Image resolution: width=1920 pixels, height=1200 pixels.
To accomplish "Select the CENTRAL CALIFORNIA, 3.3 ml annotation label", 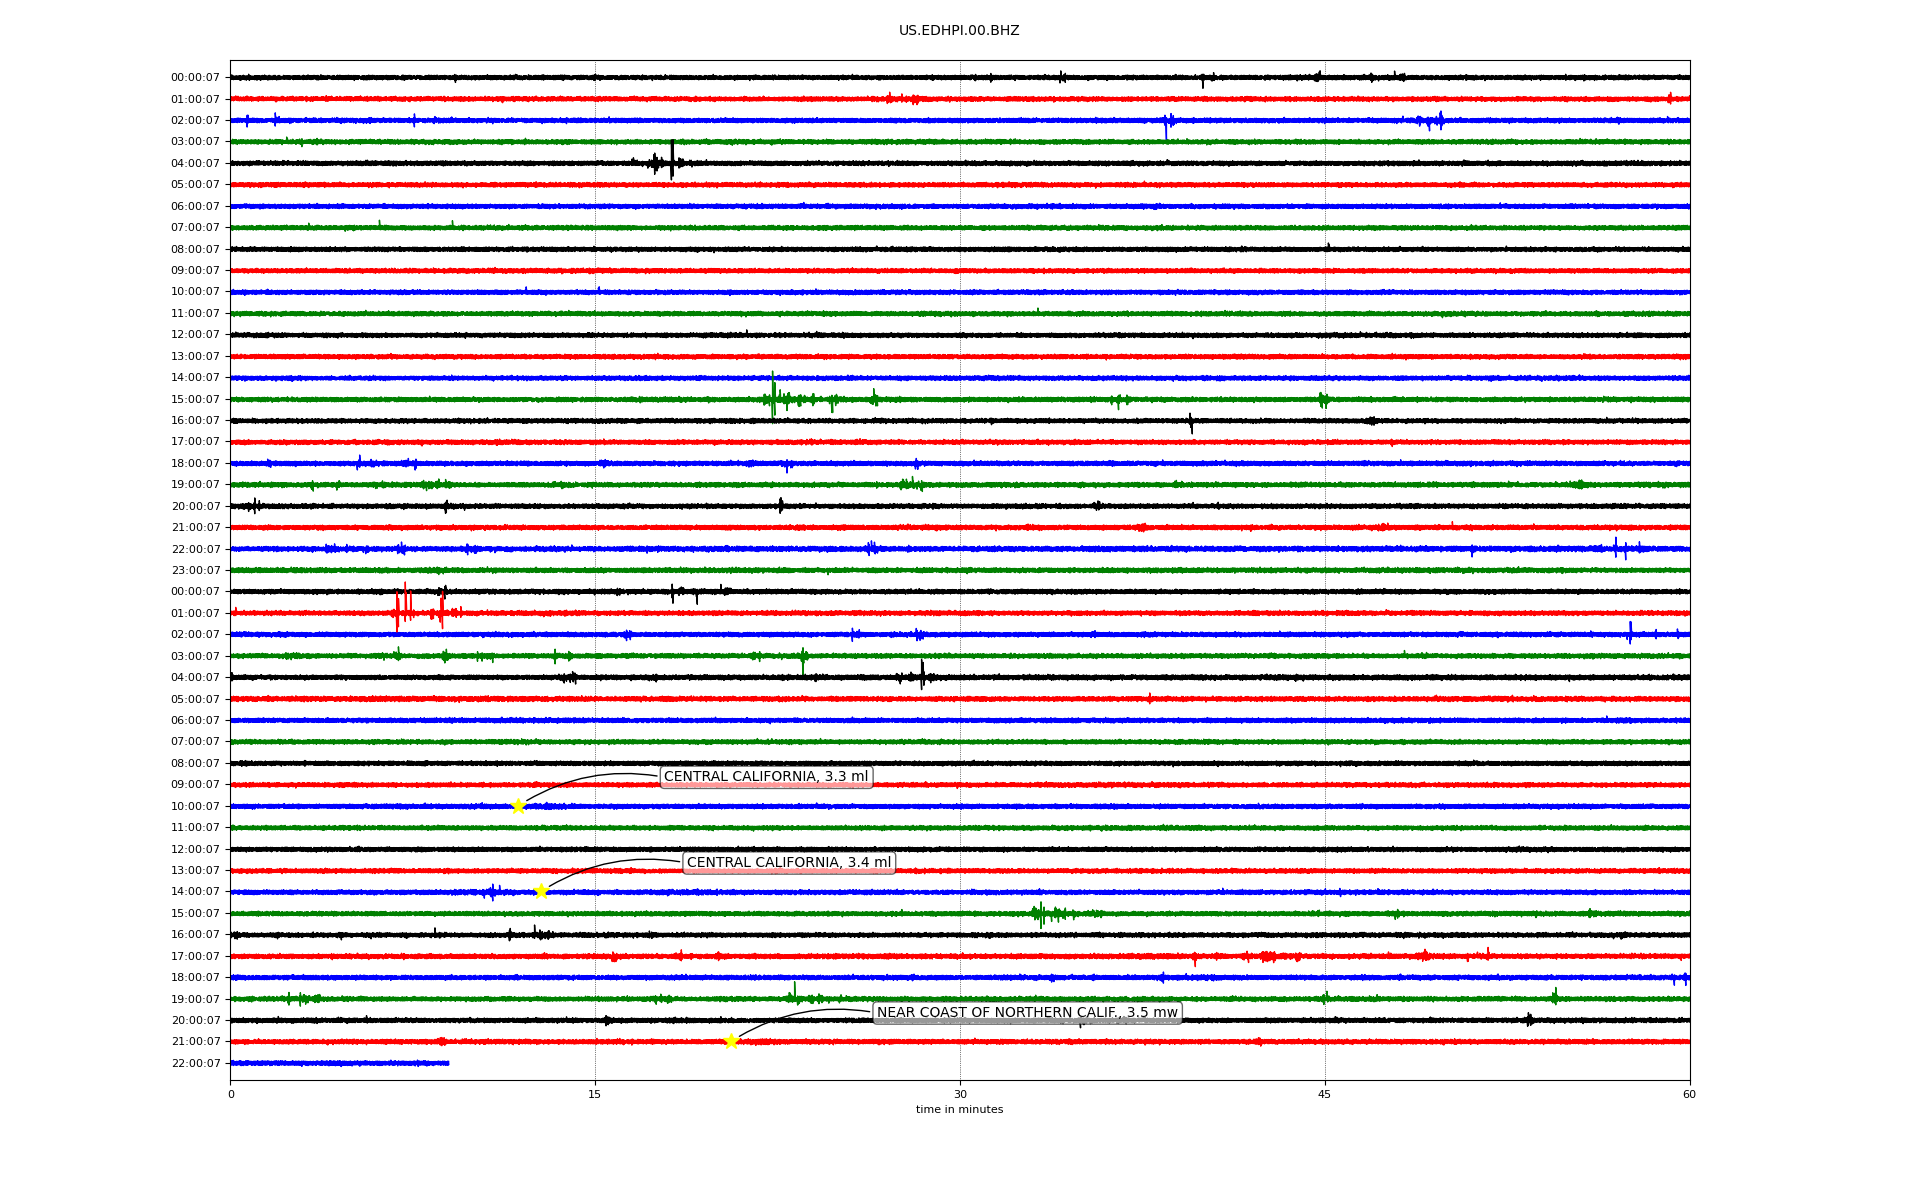I will pyautogui.click(x=766, y=777).
